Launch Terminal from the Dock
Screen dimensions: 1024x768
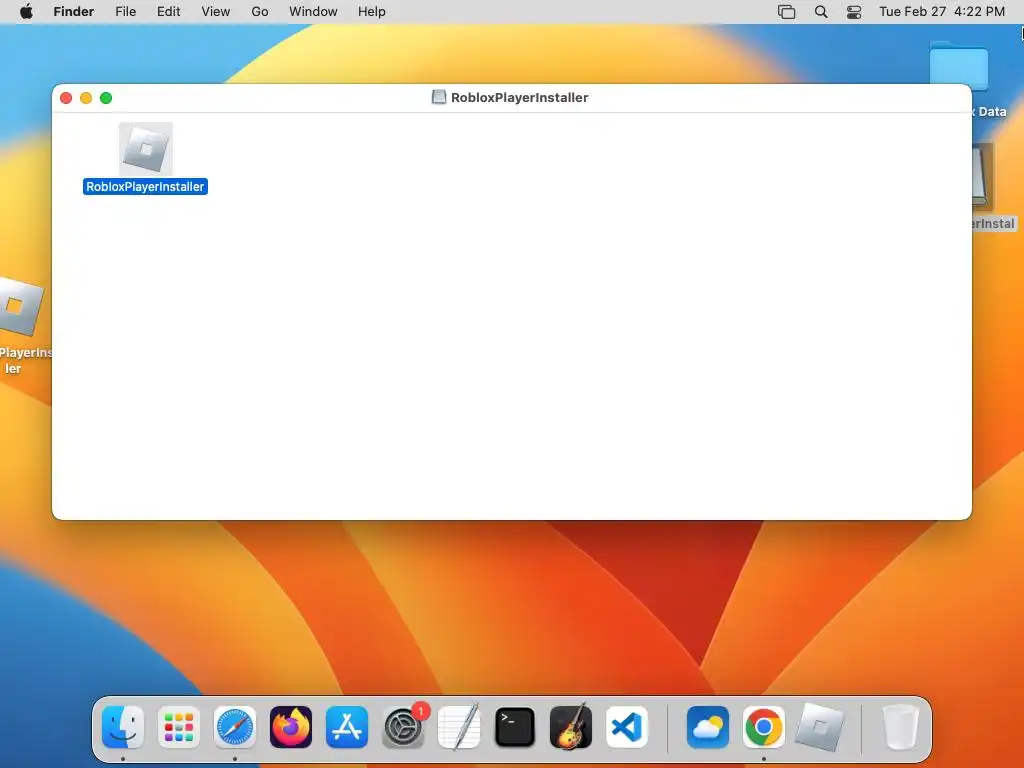tap(515, 727)
